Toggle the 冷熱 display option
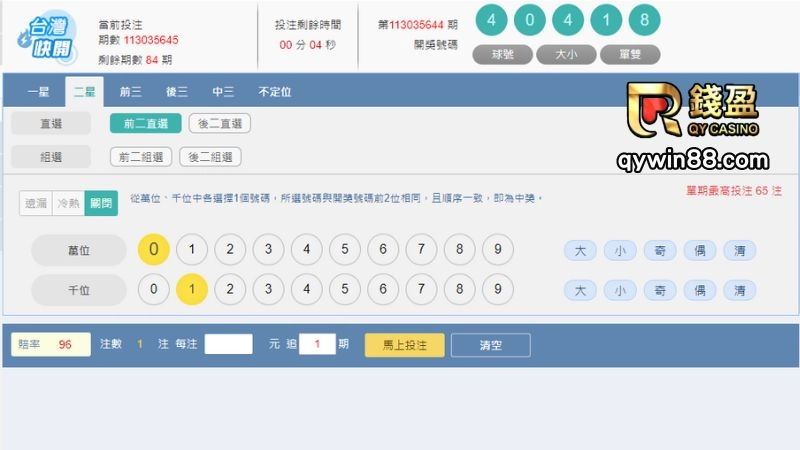Screen dimensions: 800x450 click(x=68, y=203)
